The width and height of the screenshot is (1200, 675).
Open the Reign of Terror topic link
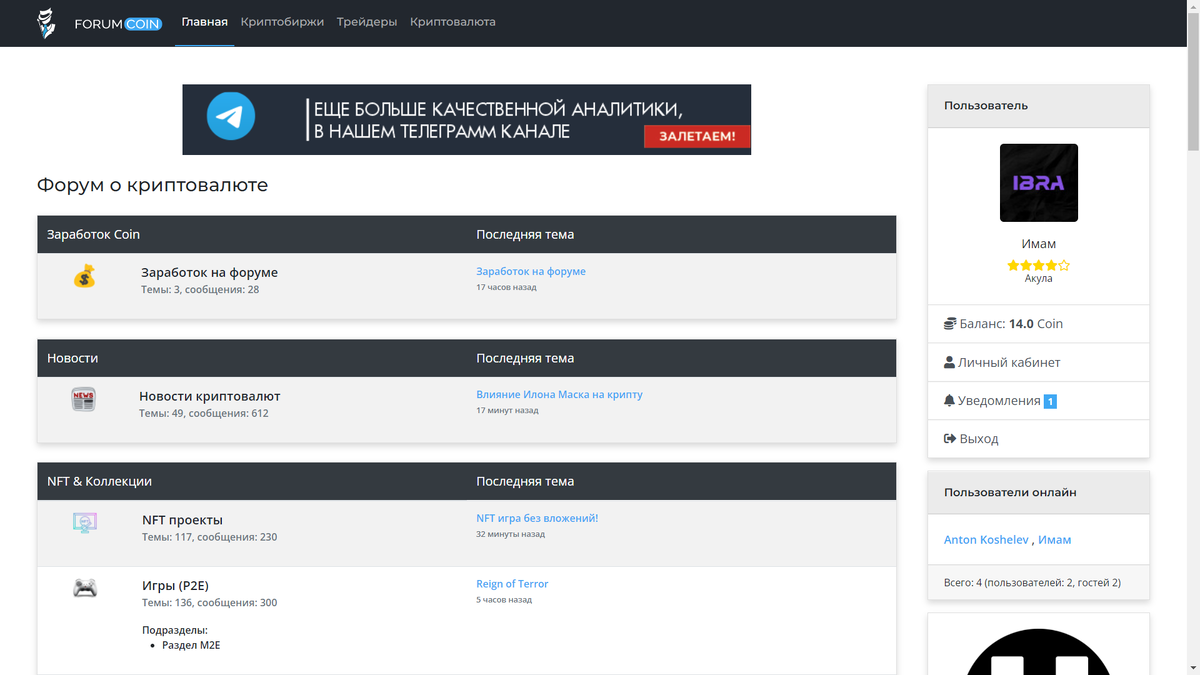point(512,584)
